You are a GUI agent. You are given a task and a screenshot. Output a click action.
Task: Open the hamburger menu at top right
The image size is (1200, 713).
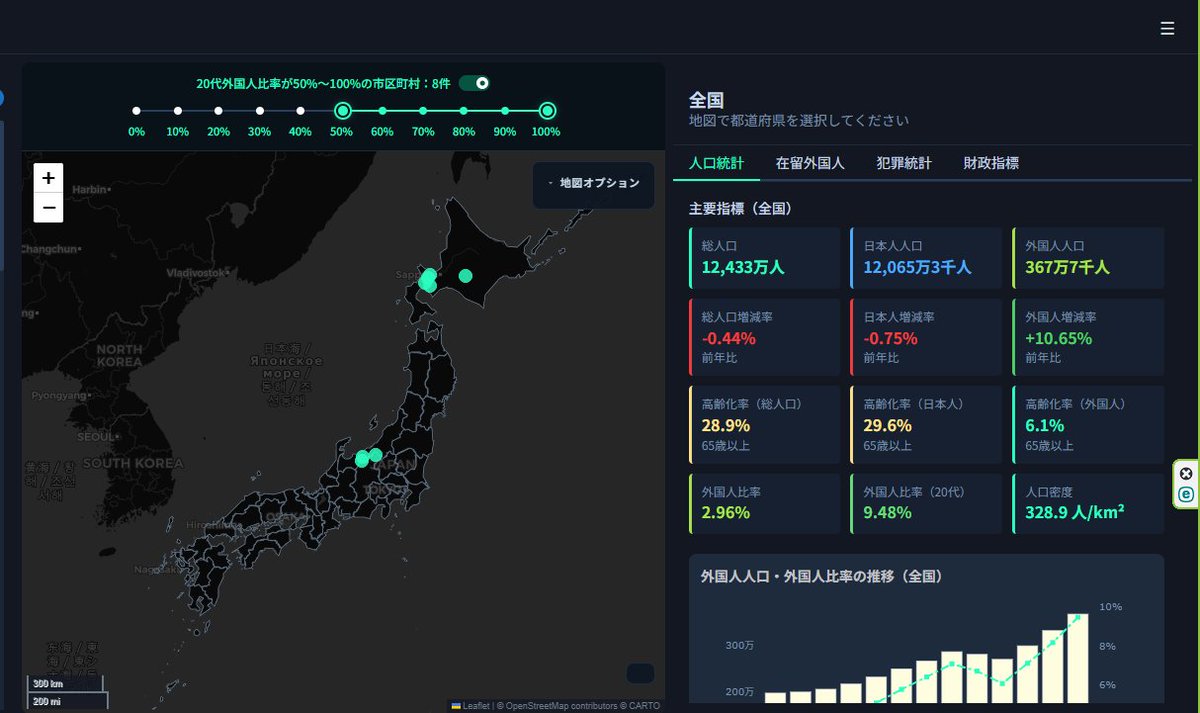click(1167, 28)
